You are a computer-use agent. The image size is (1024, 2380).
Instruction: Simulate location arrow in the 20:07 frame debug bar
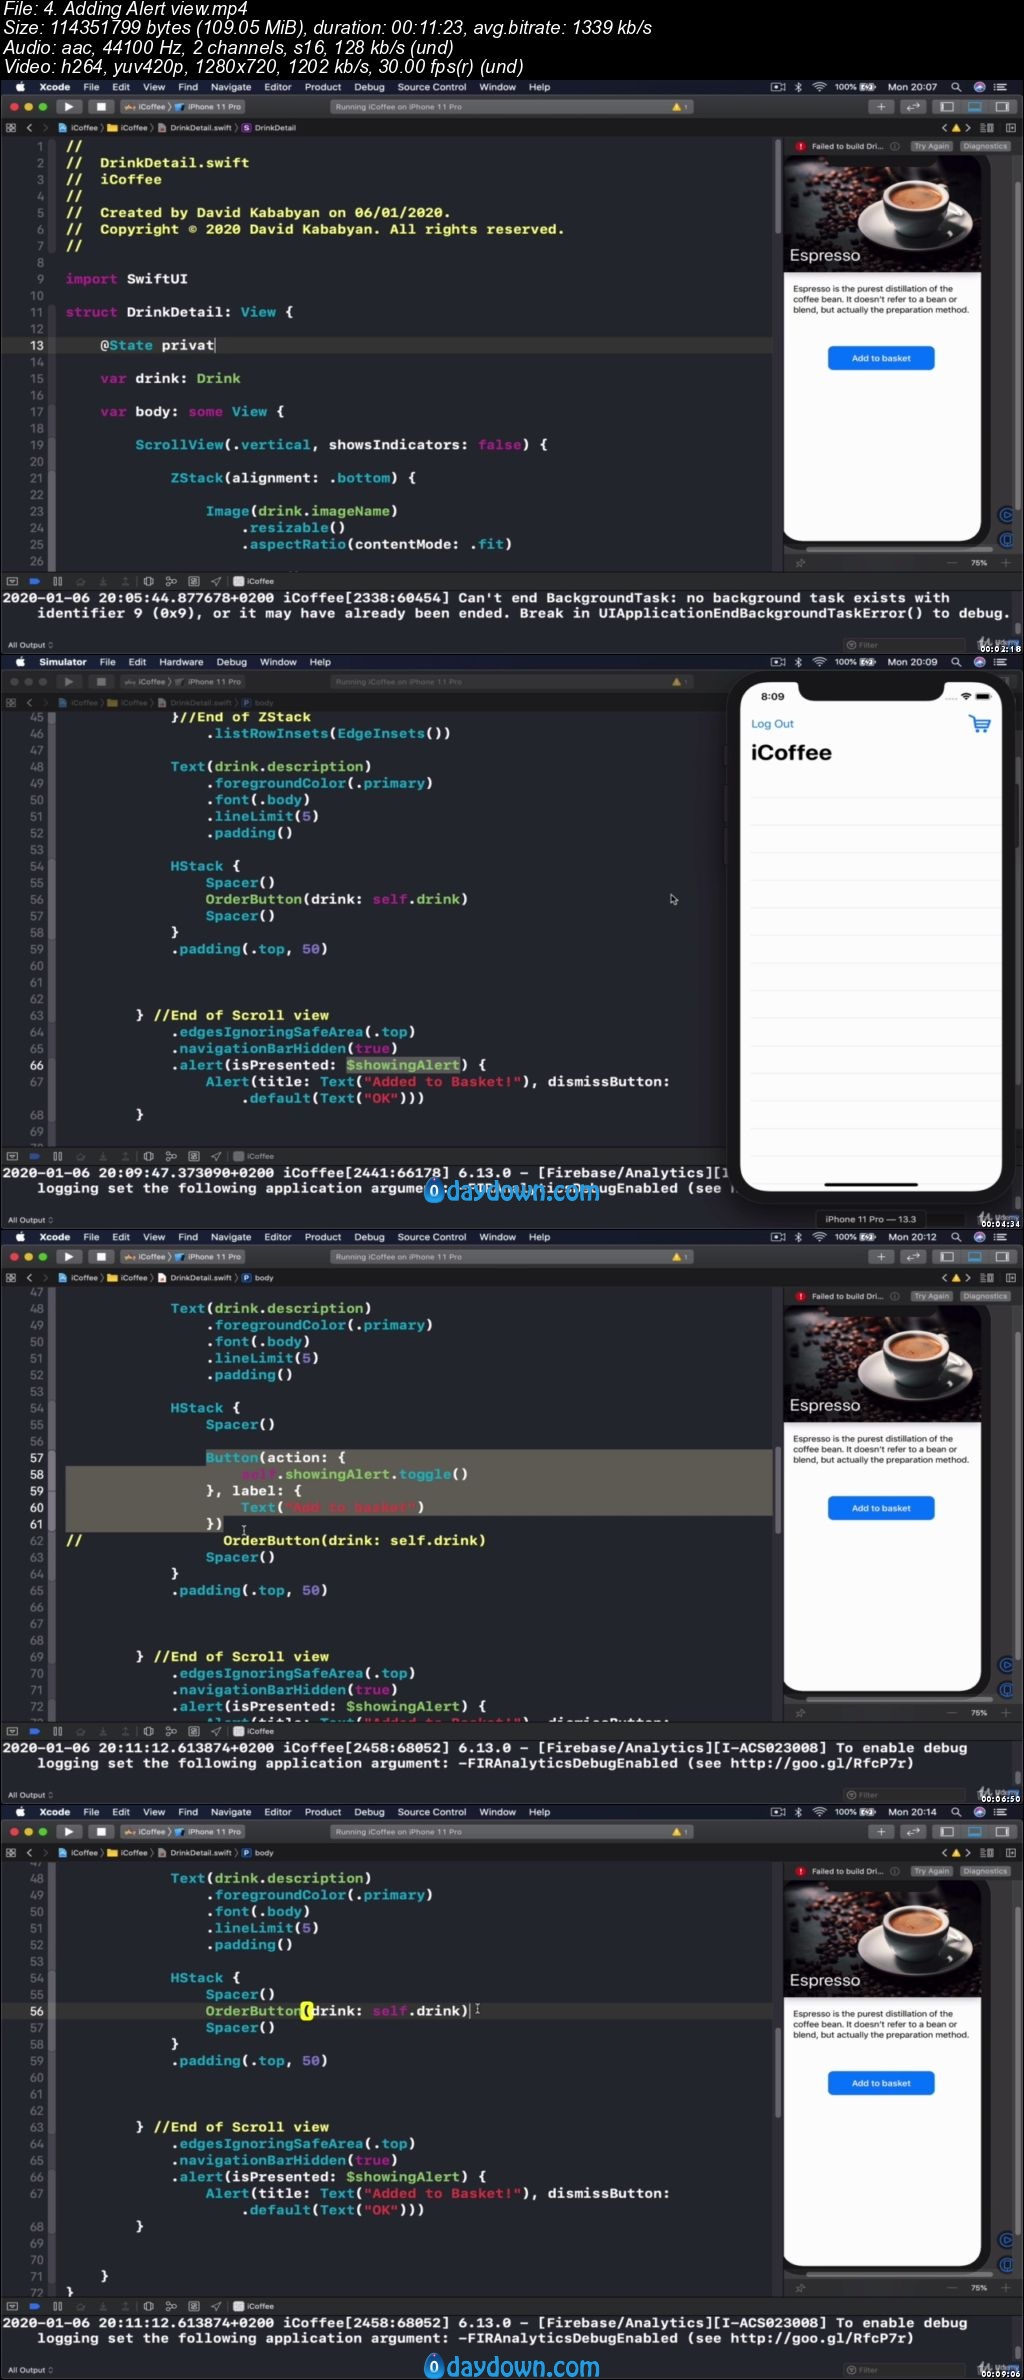(216, 581)
